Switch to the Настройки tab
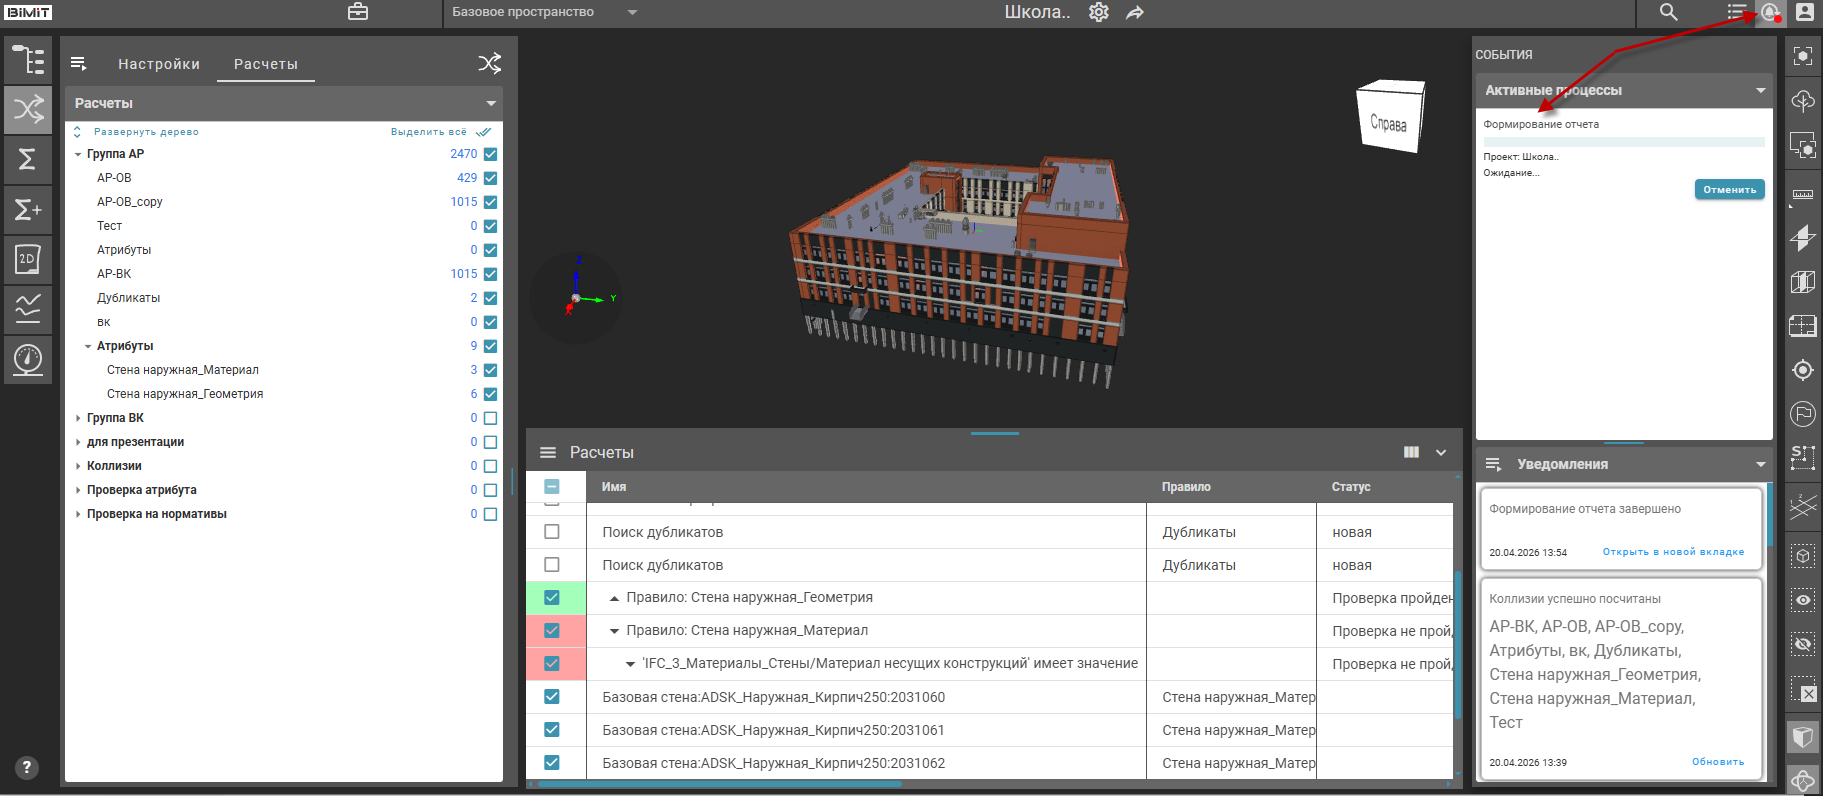The height and width of the screenshot is (796, 1823). coord(159,64)
